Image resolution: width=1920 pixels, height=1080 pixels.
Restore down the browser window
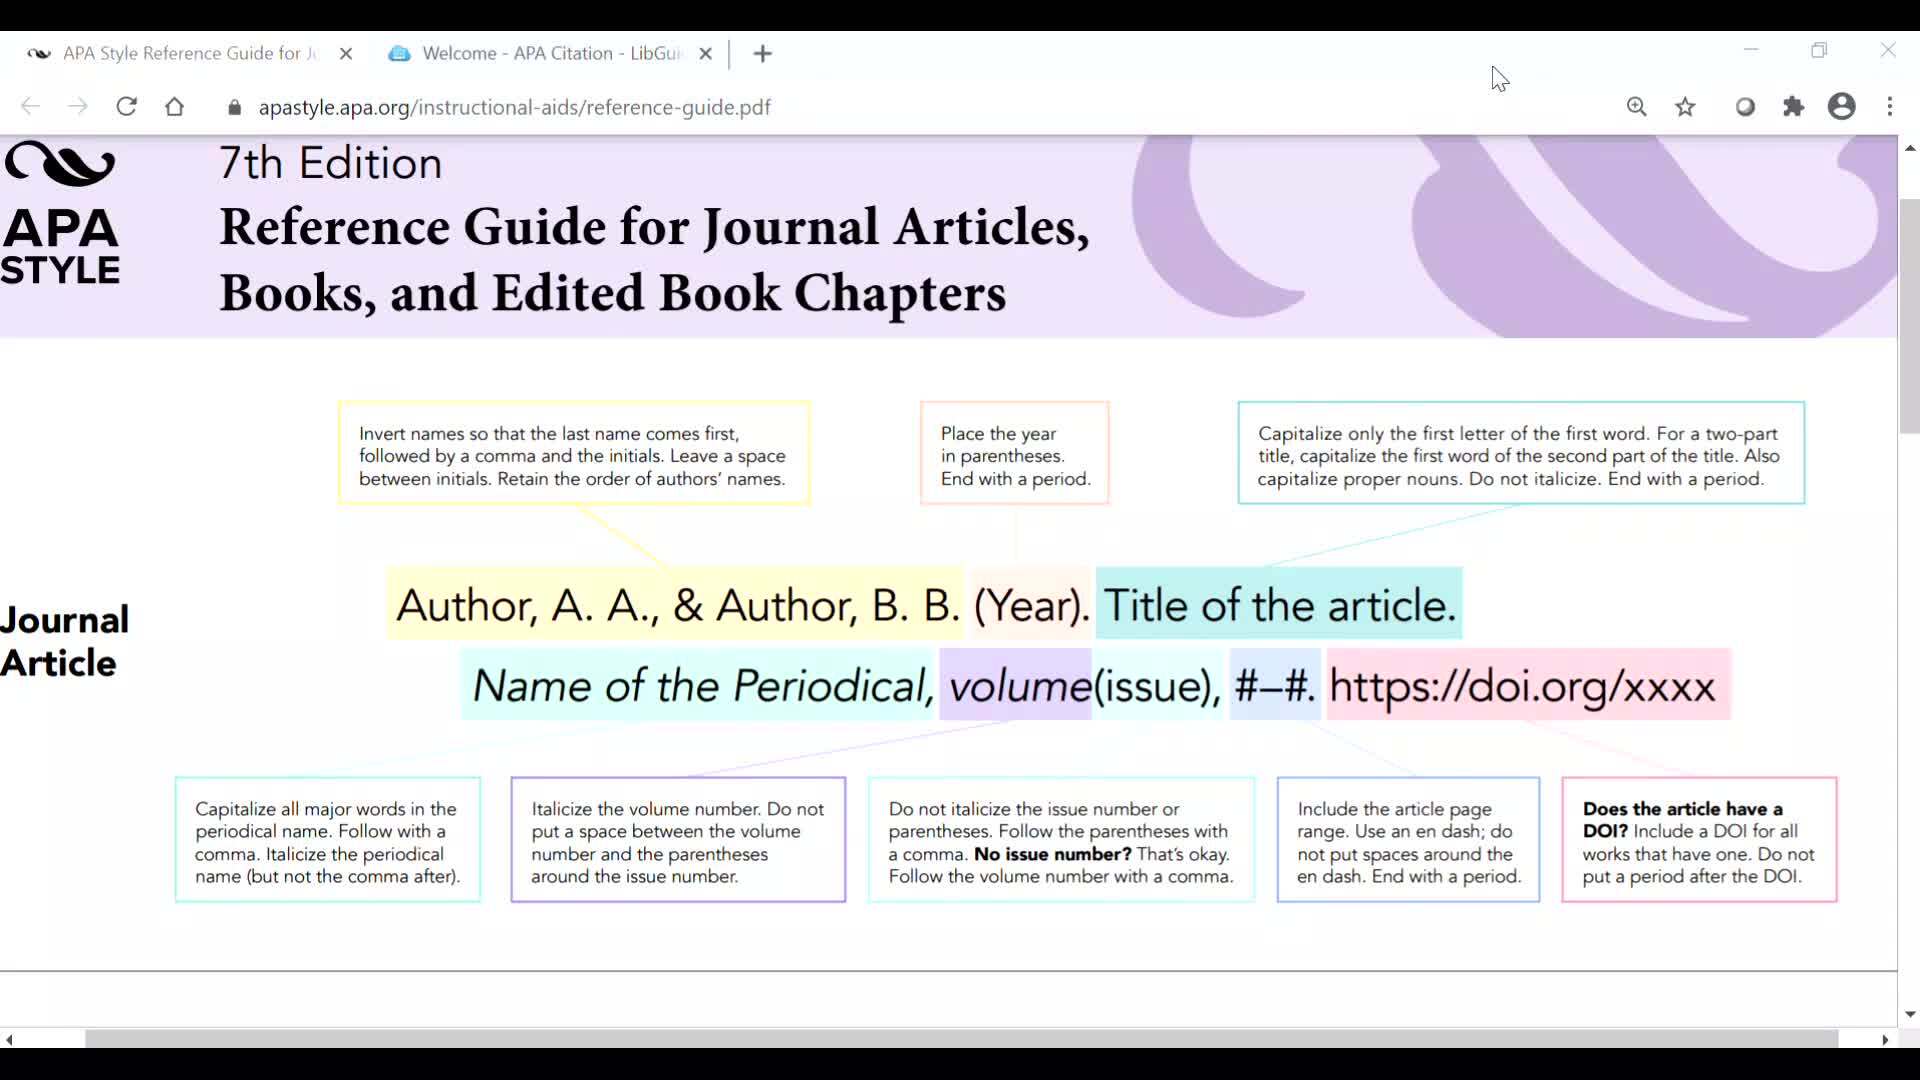(1819, 50)
